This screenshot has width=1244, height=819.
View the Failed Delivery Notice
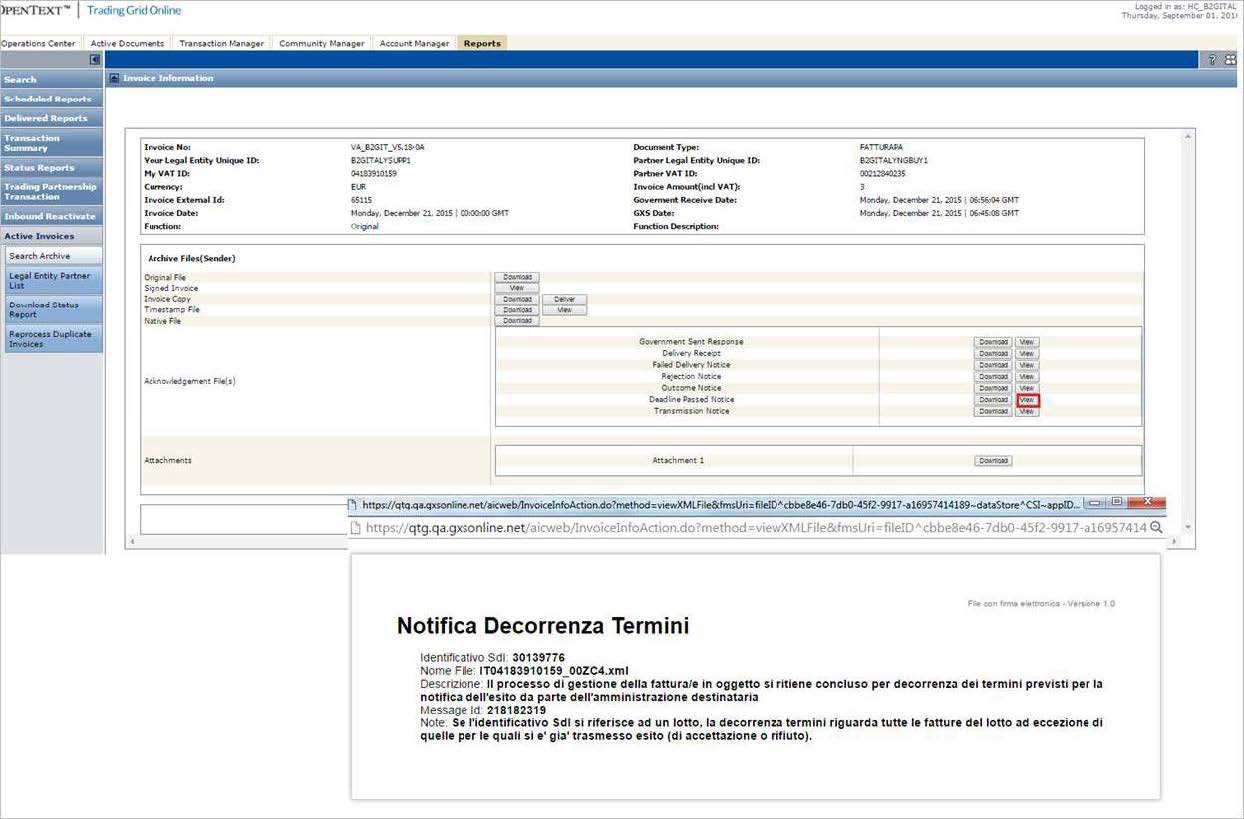tap(1027, 365)
